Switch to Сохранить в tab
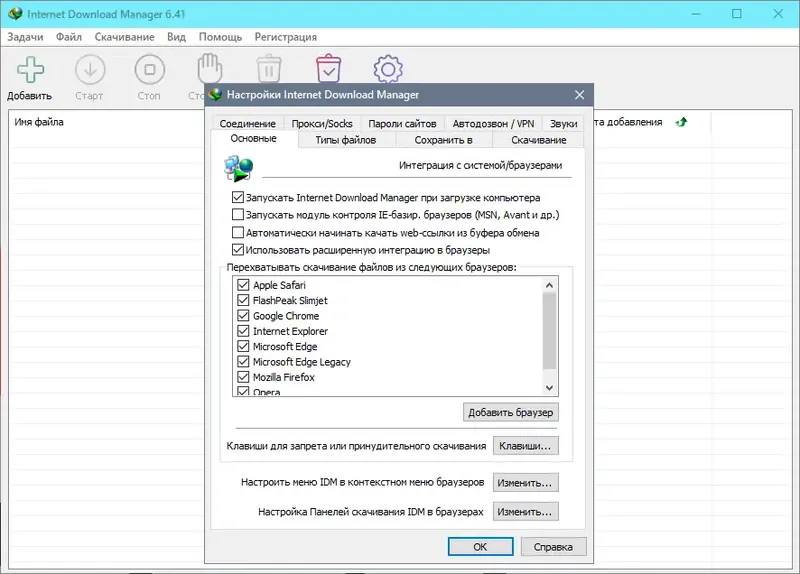The width and height of the screenshot is (800, 574). coord(443,140)
